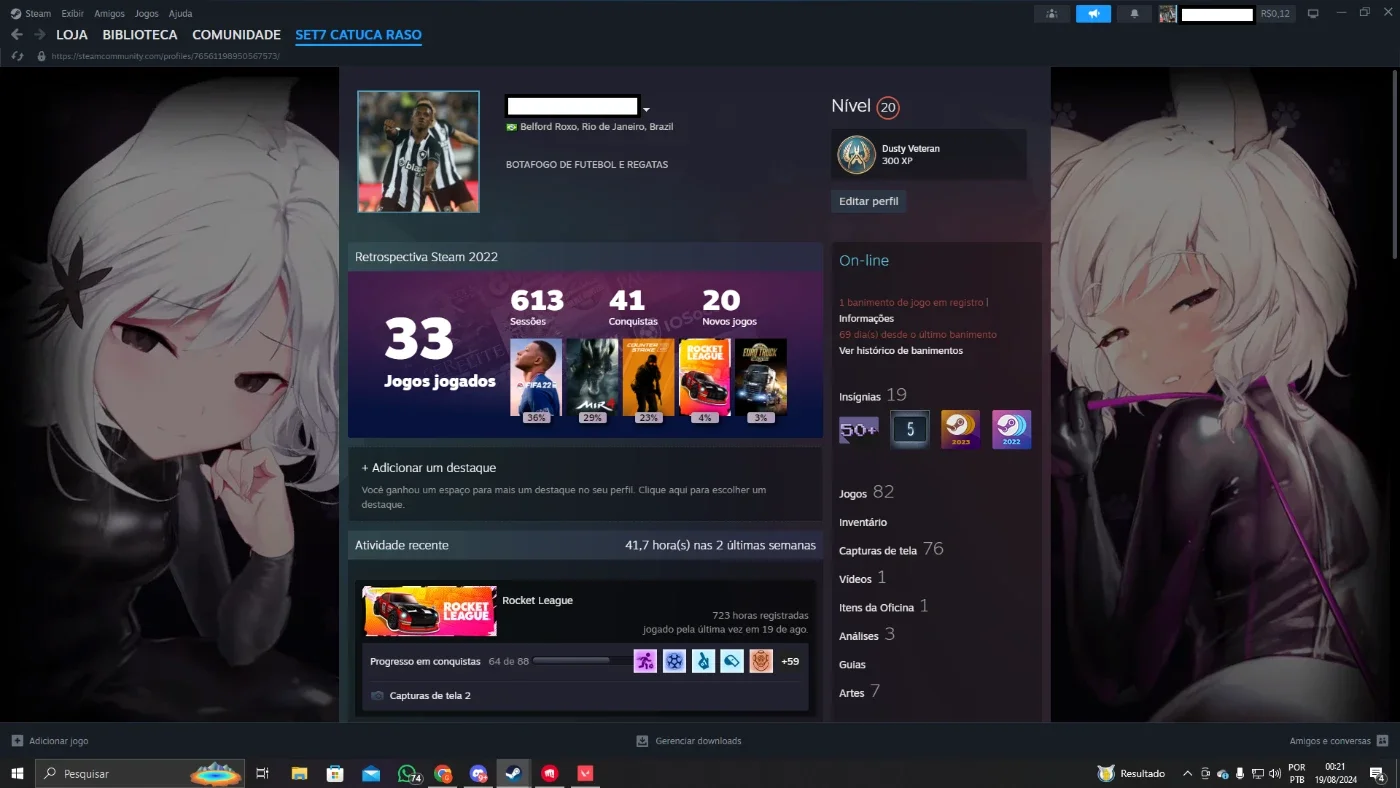Open the Ajuda menu
This screenshot has height=788, width=1400.
[x=180, y=14]
